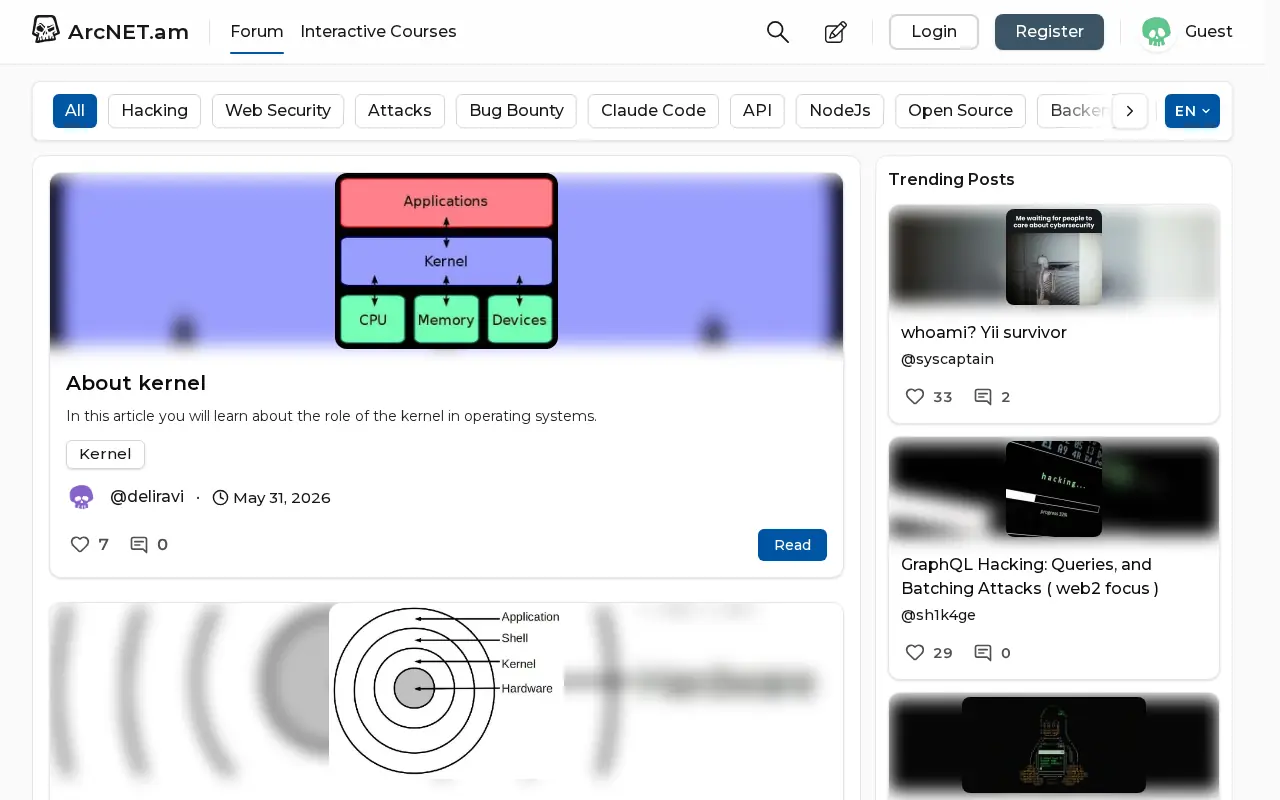Screen dimensions: 1280x800
Task: Choose the NodeJs category chip
Action: coord(840,111)
